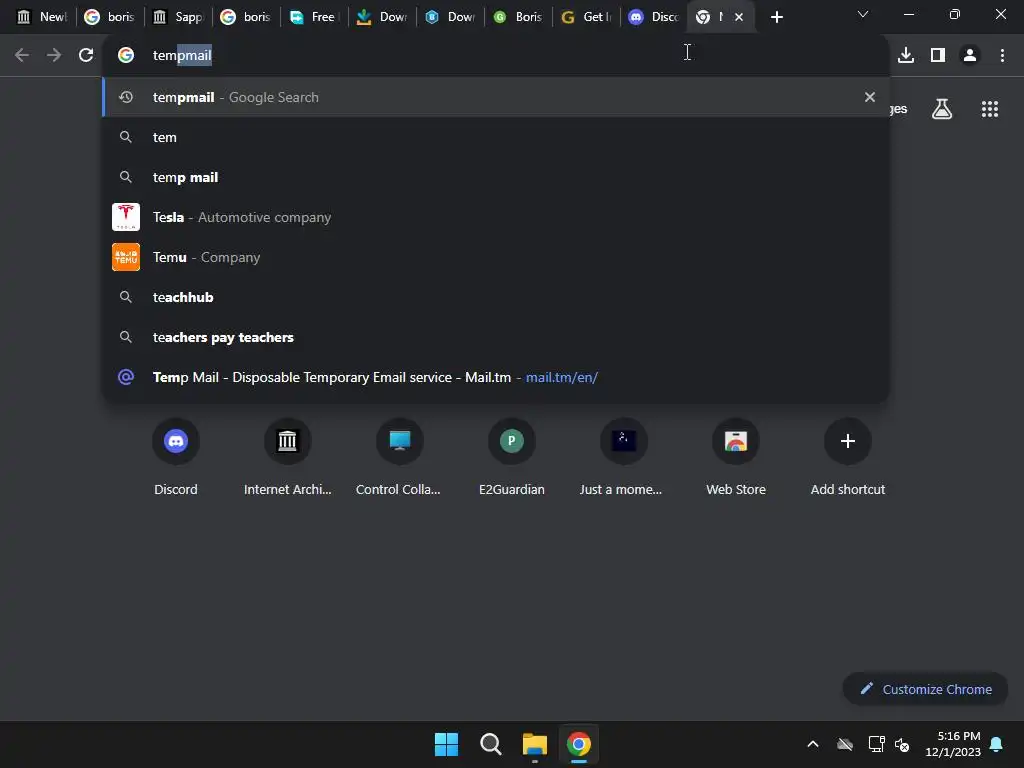Open the Mail.tm Temp Mail suggestion
Screen dimensions: 1024x768
496,377
